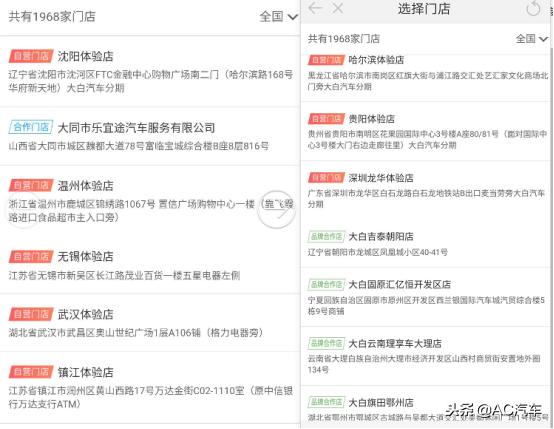Image resolution: width=554 pixels, height=429 pixels.
Task: Open the 全国 region dropdown in right panel
Action: 532,39
